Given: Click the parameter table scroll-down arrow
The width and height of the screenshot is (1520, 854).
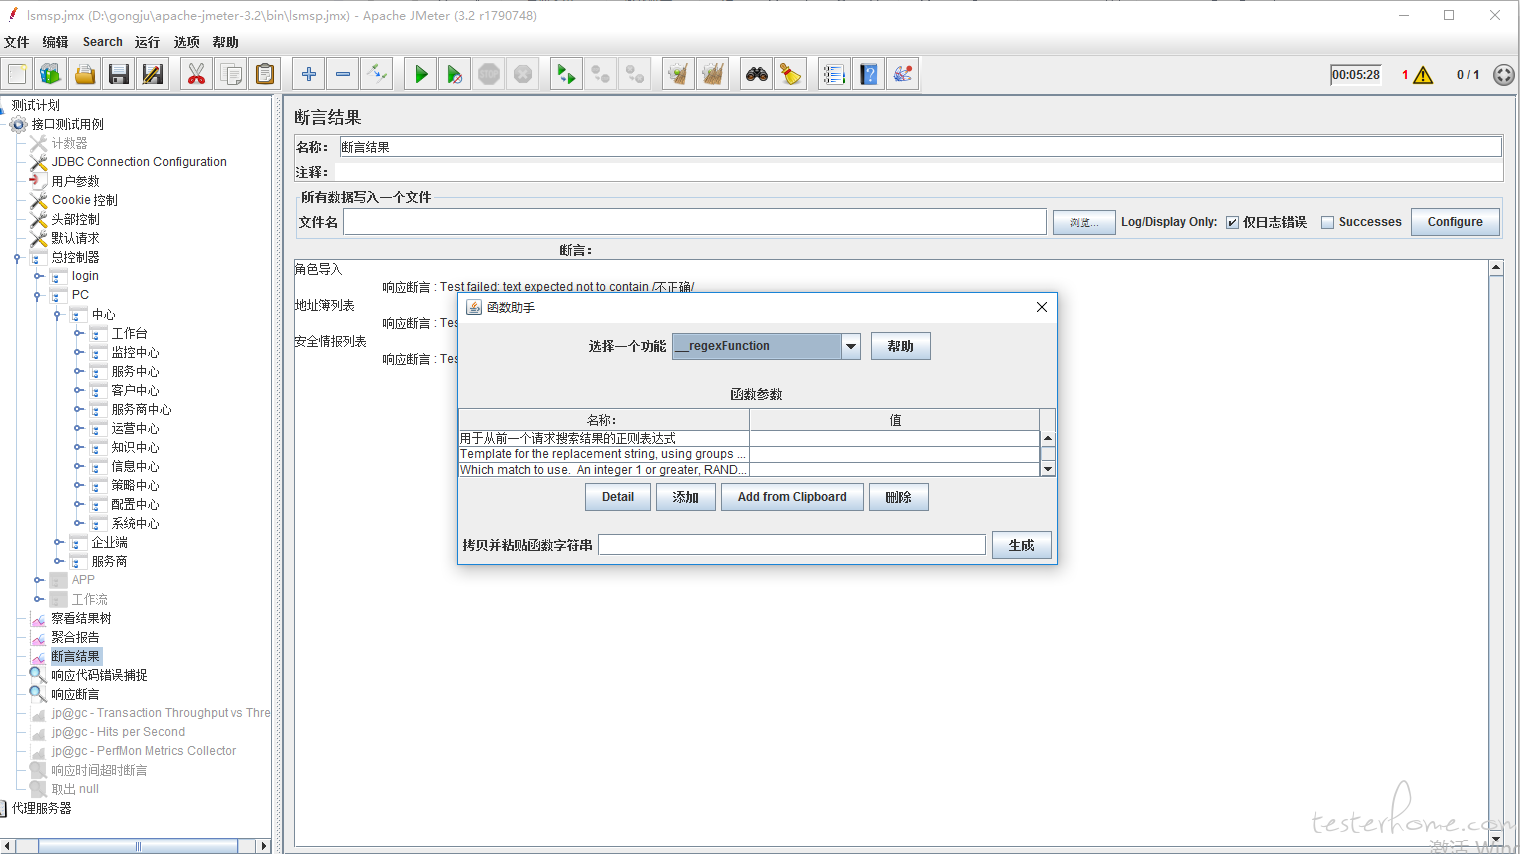Looking at the screenshot, I should pos(1048,469).
